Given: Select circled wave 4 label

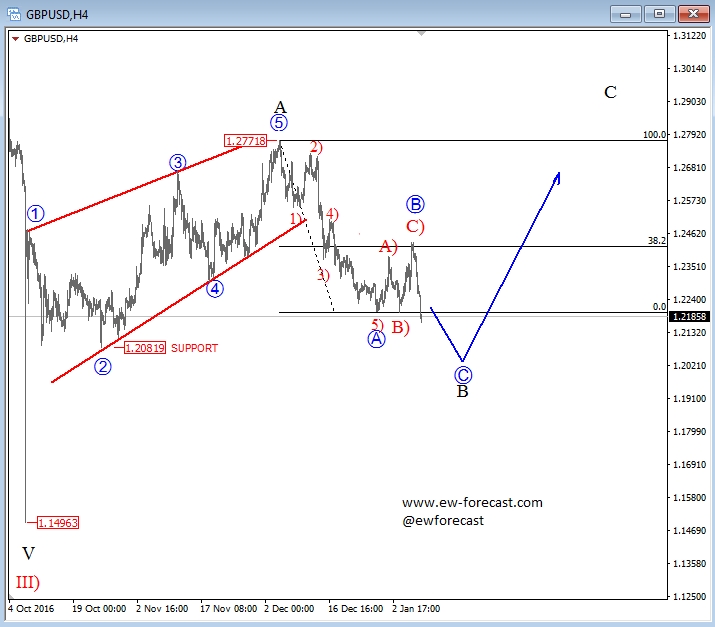Looking at the screenshot, I should pos(215,289).
